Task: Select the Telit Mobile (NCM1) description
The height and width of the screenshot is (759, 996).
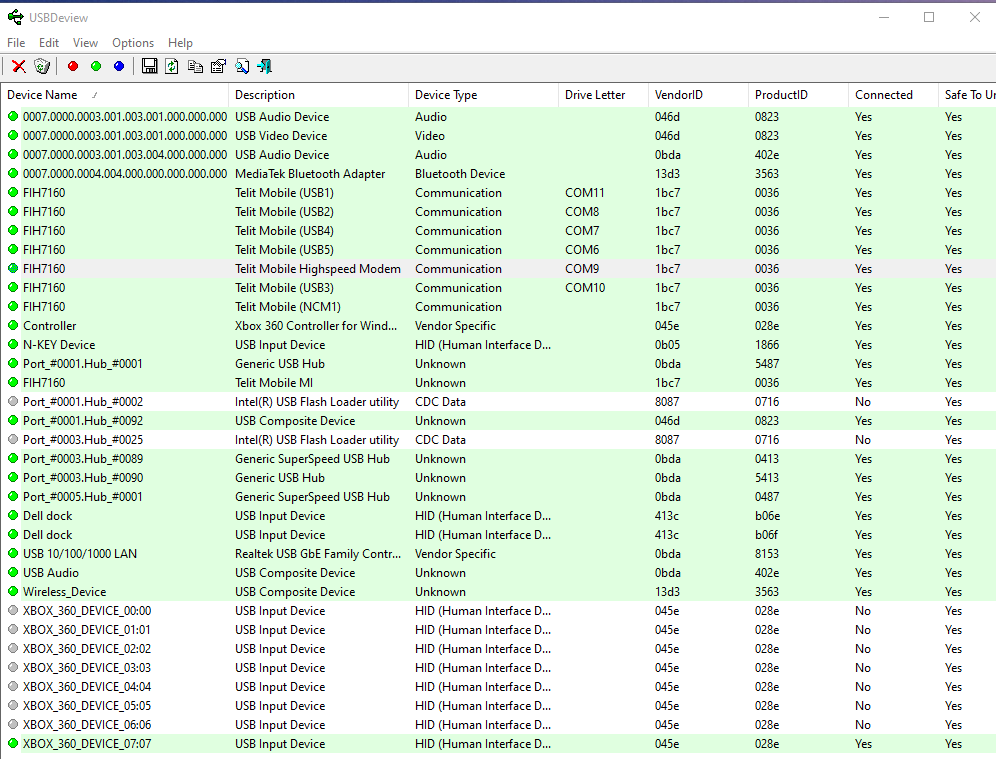Action: click(288, 306)
